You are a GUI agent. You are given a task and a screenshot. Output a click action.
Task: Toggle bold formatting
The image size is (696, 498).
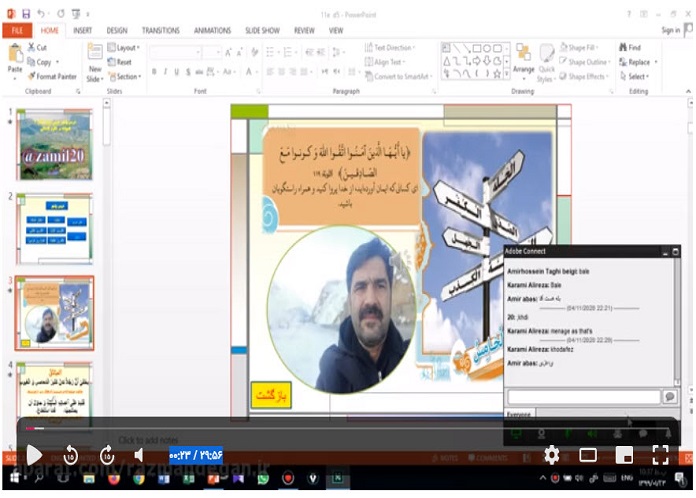[154, 71]
